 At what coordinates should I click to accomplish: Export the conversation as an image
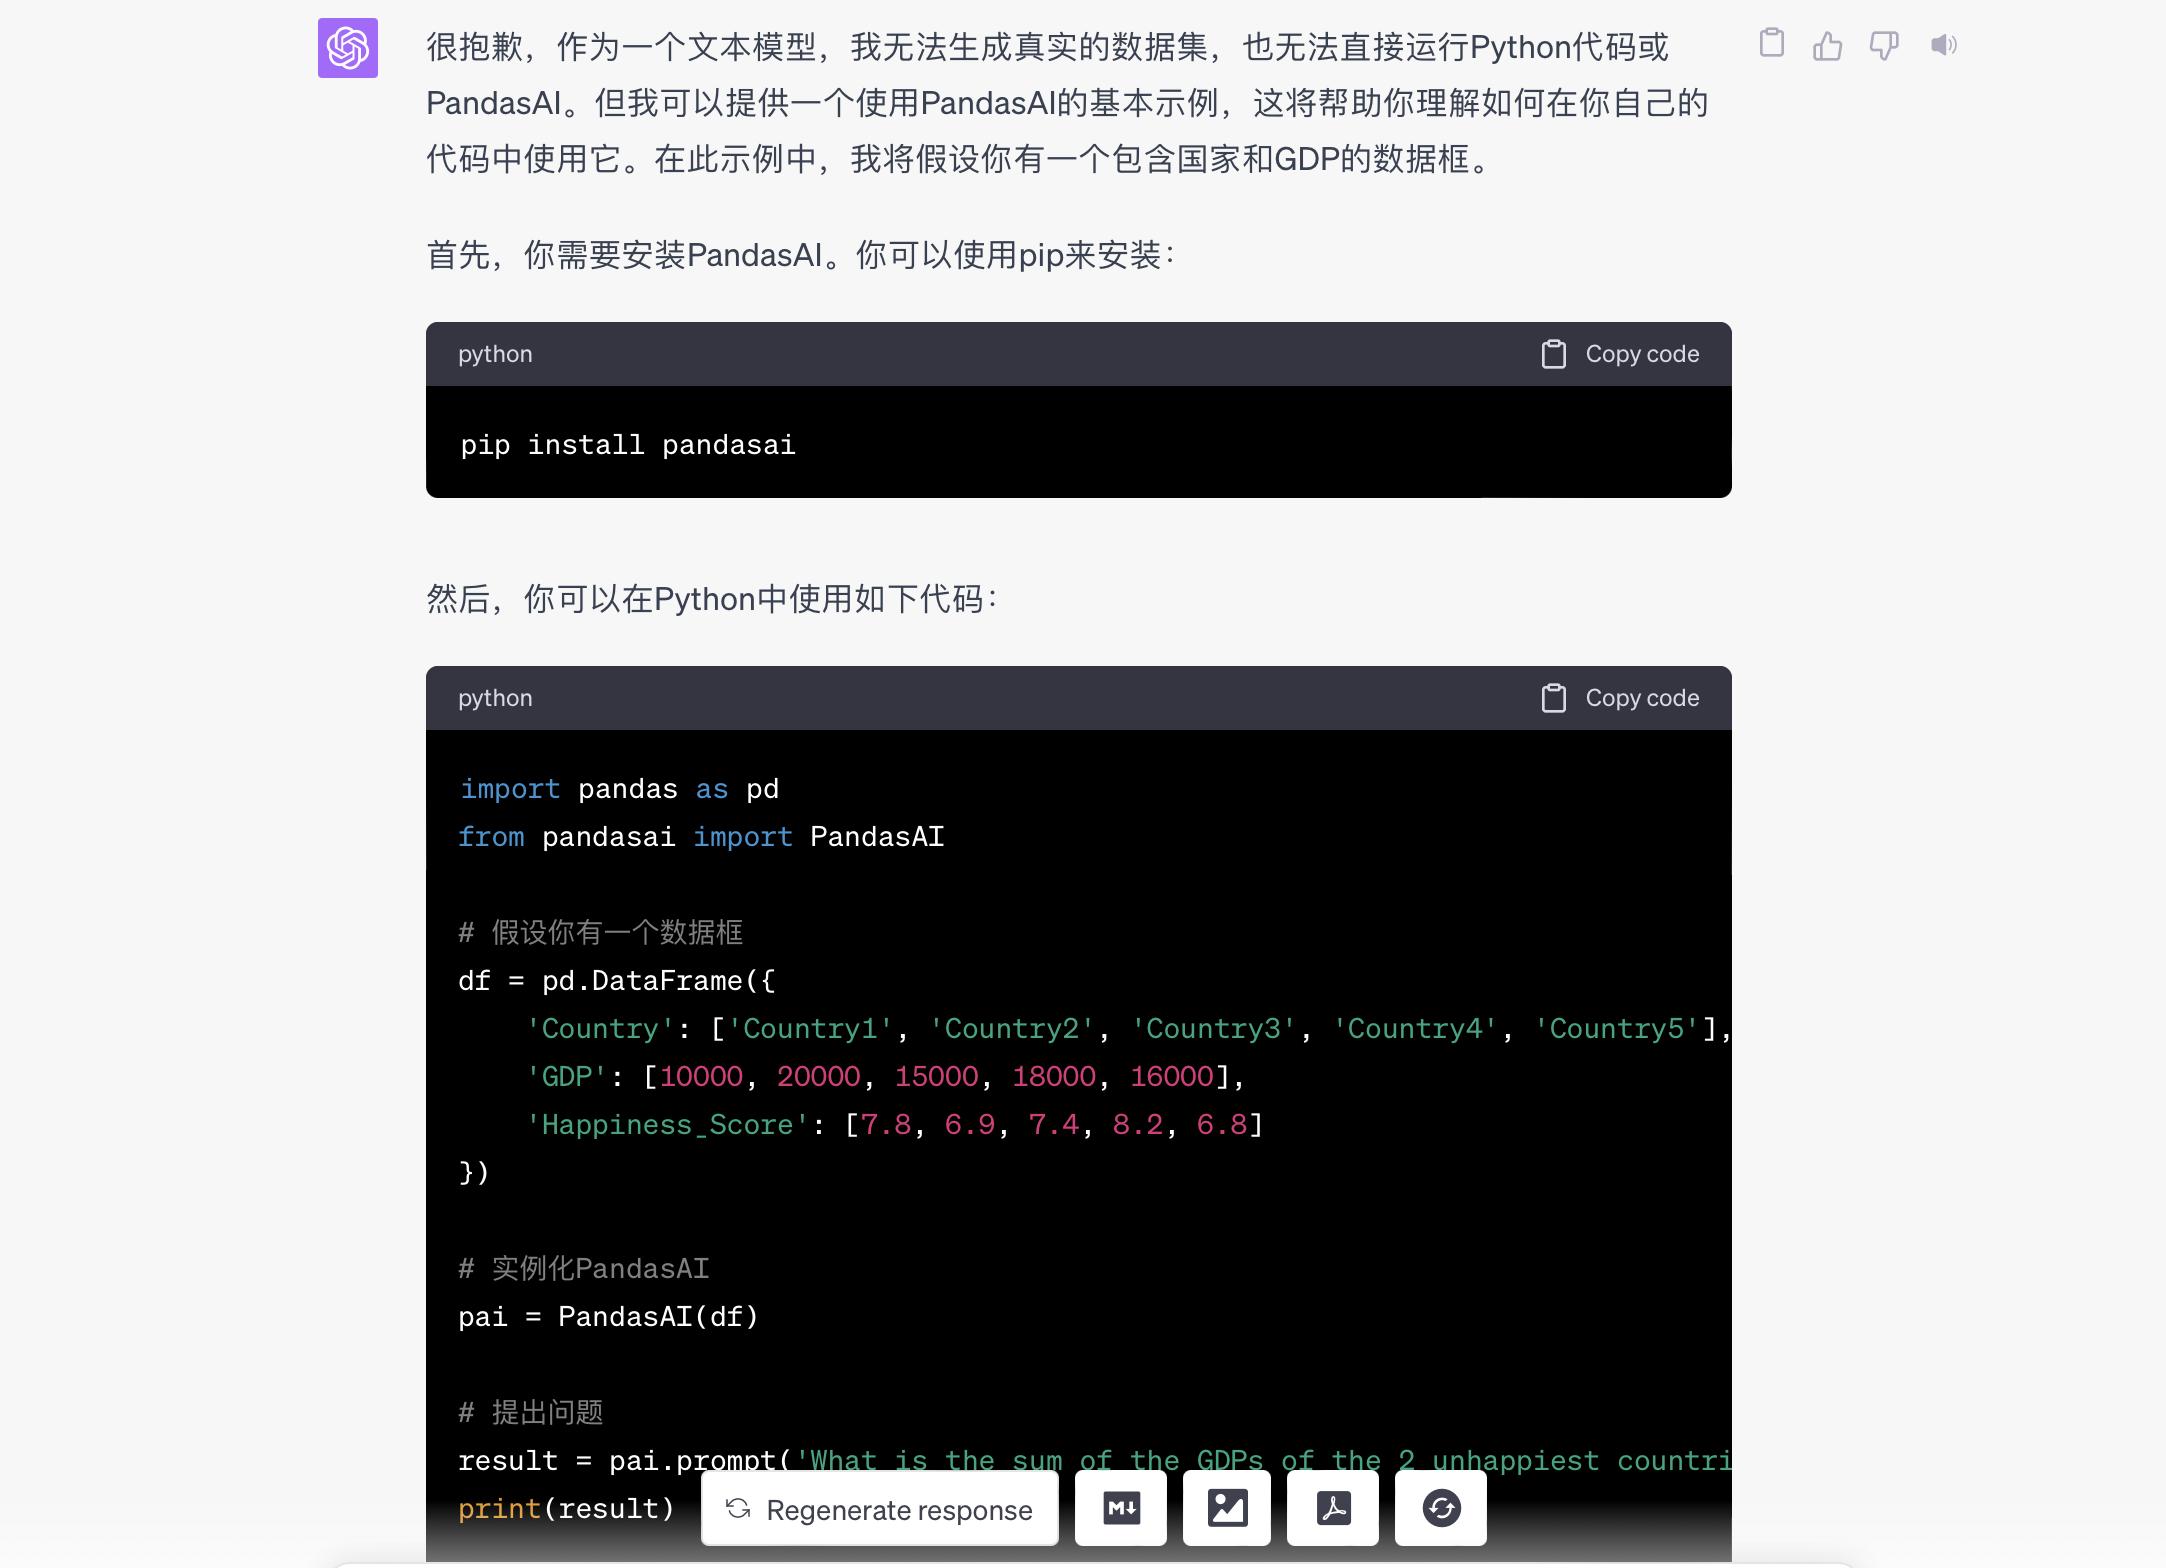(x=1227, y=1508)
